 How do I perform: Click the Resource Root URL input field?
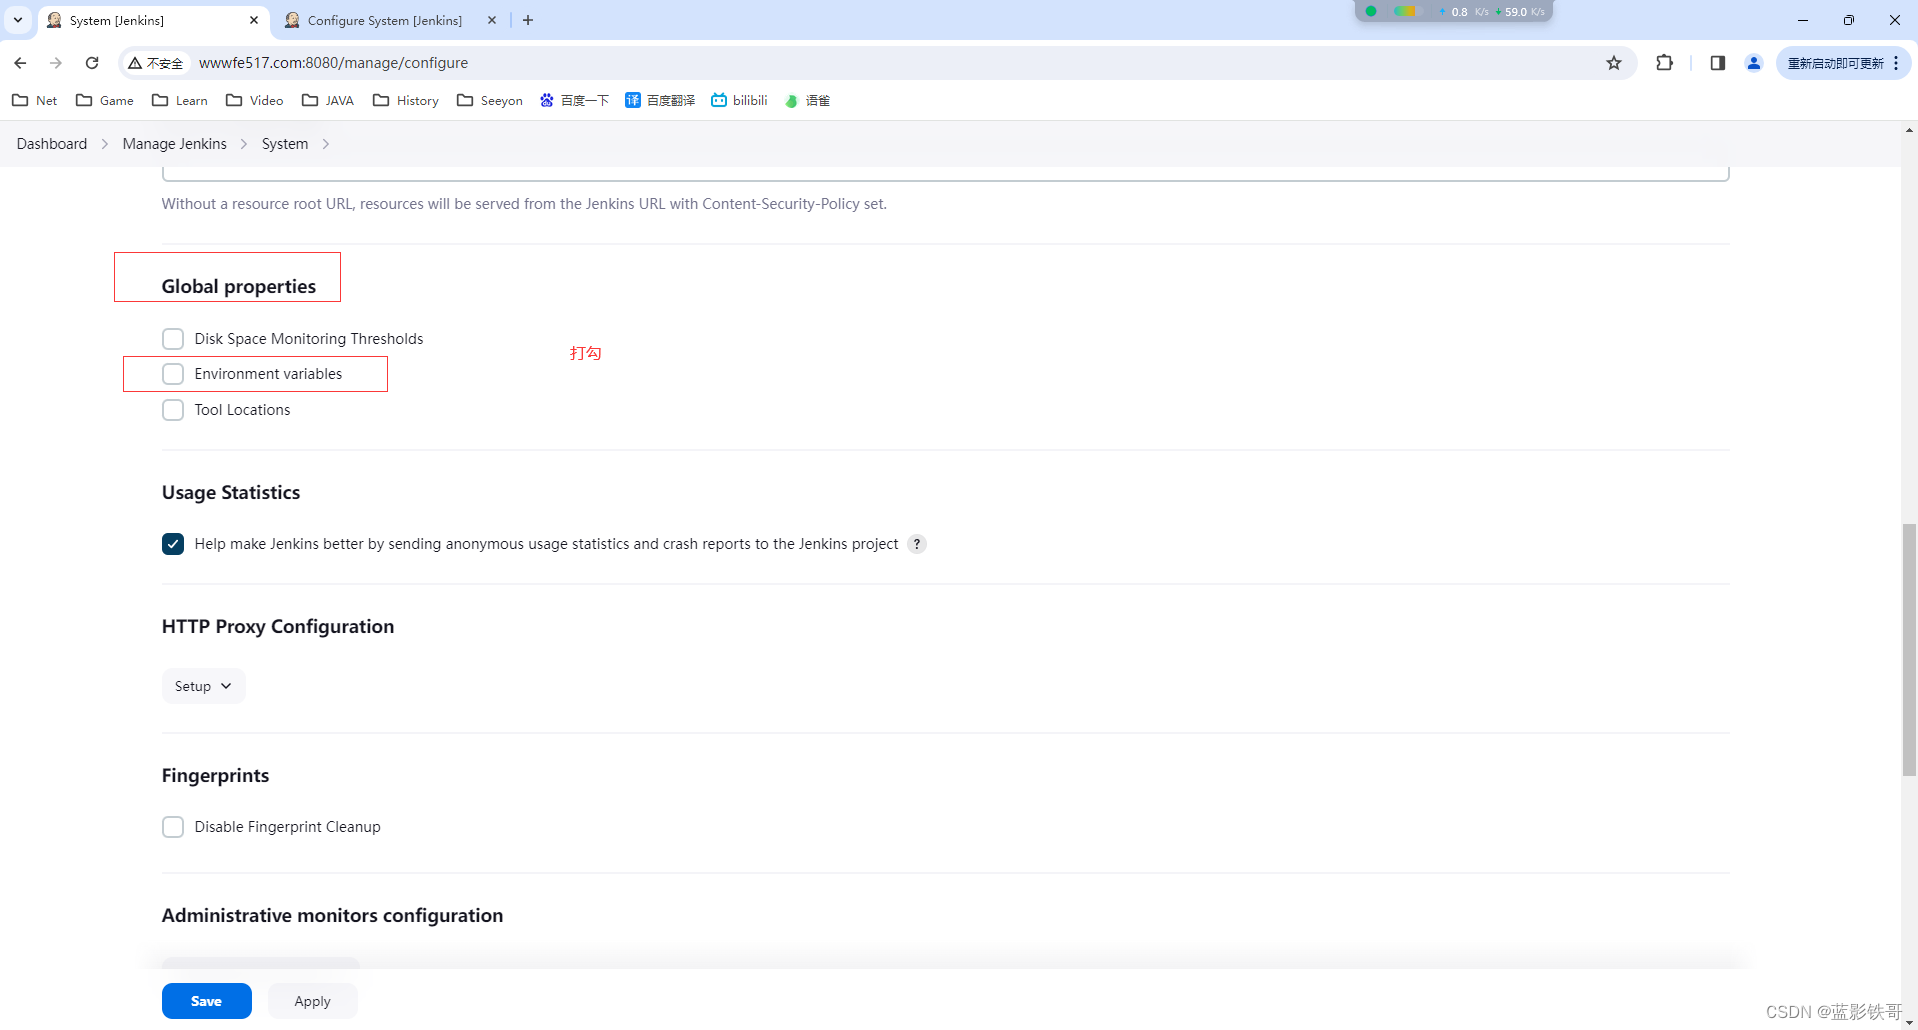[945, 174]
